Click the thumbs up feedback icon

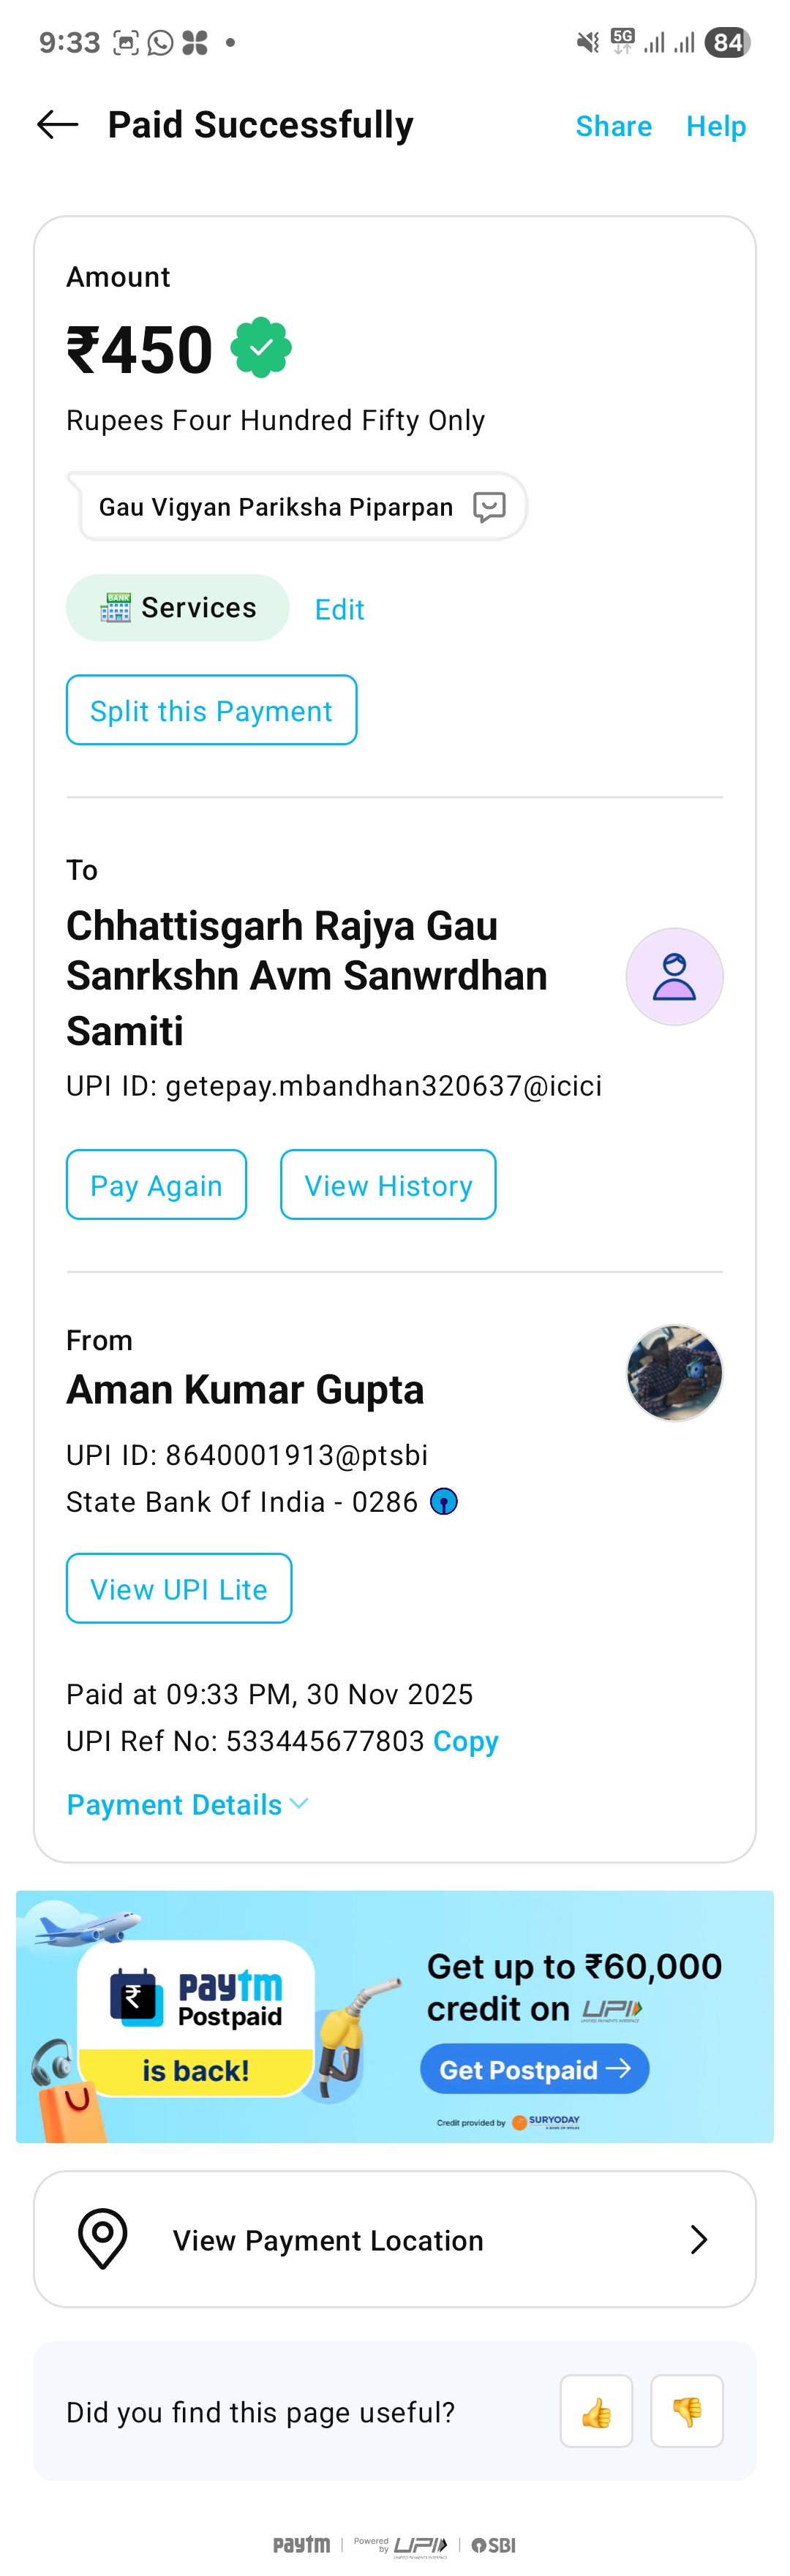coord(596,2411)
